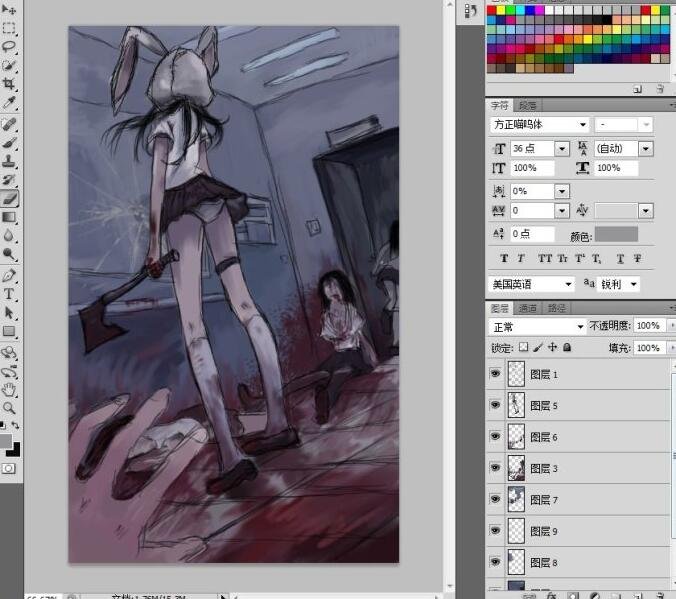
Task: Hide layer 图层 5
Action: pos(495,405)
